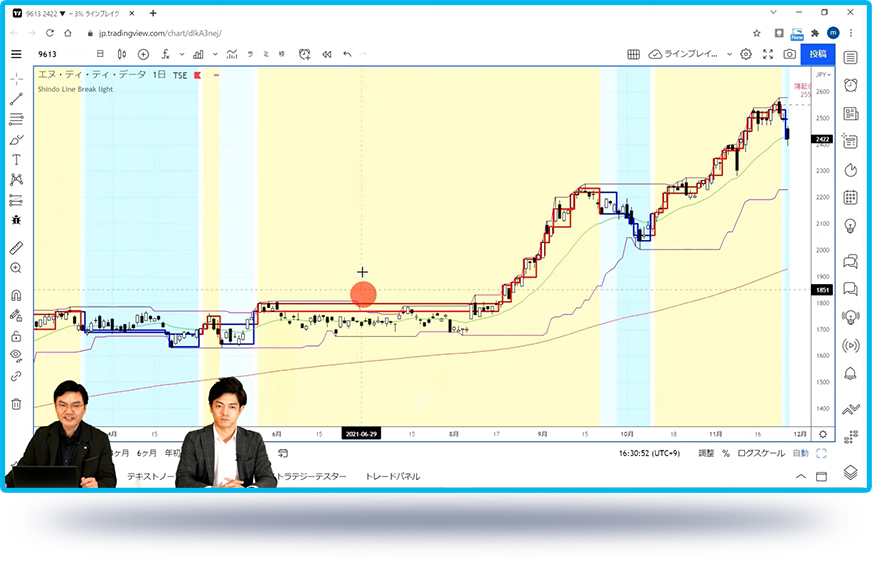Viewport: 872px width, 561px height.
Task: Select the 6ヶ月 date range
Action: [147, 453]
